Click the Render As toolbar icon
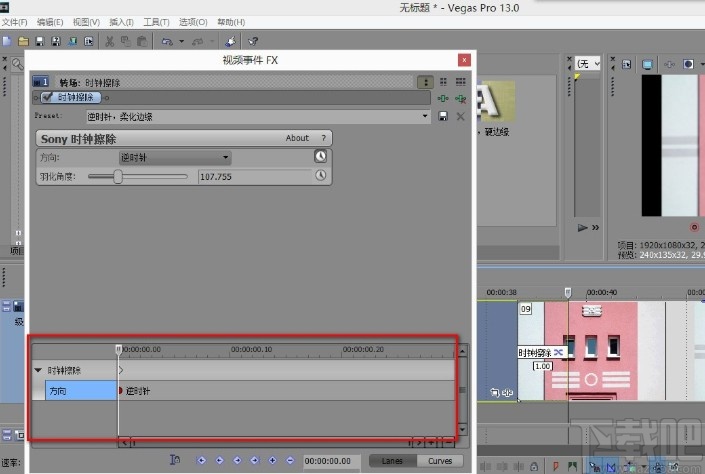 coord(72,41)
